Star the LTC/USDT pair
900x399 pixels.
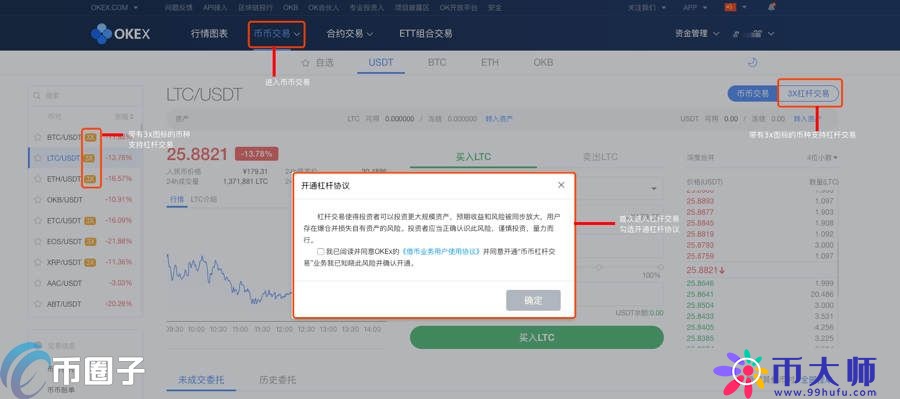pyautogui.click(x=39, y=158)
